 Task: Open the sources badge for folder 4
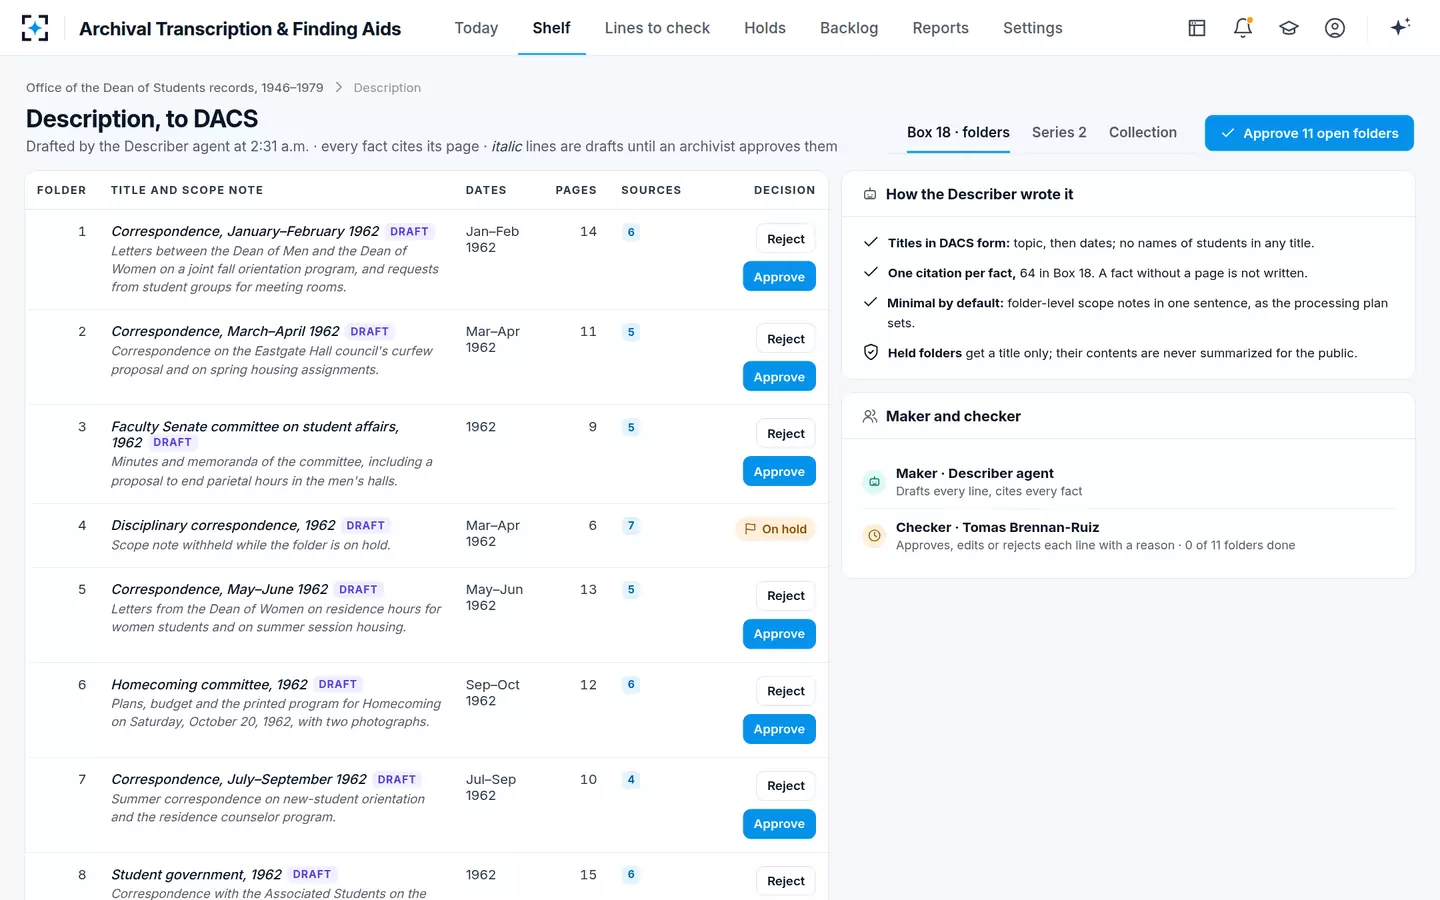(631, 526)
